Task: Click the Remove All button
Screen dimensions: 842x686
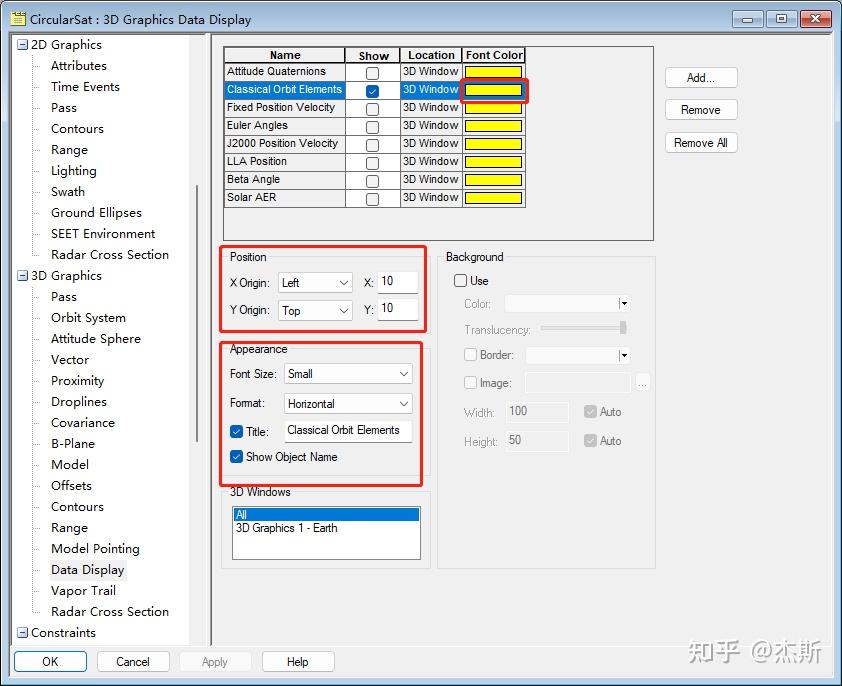Action: (x=701, y=143)
